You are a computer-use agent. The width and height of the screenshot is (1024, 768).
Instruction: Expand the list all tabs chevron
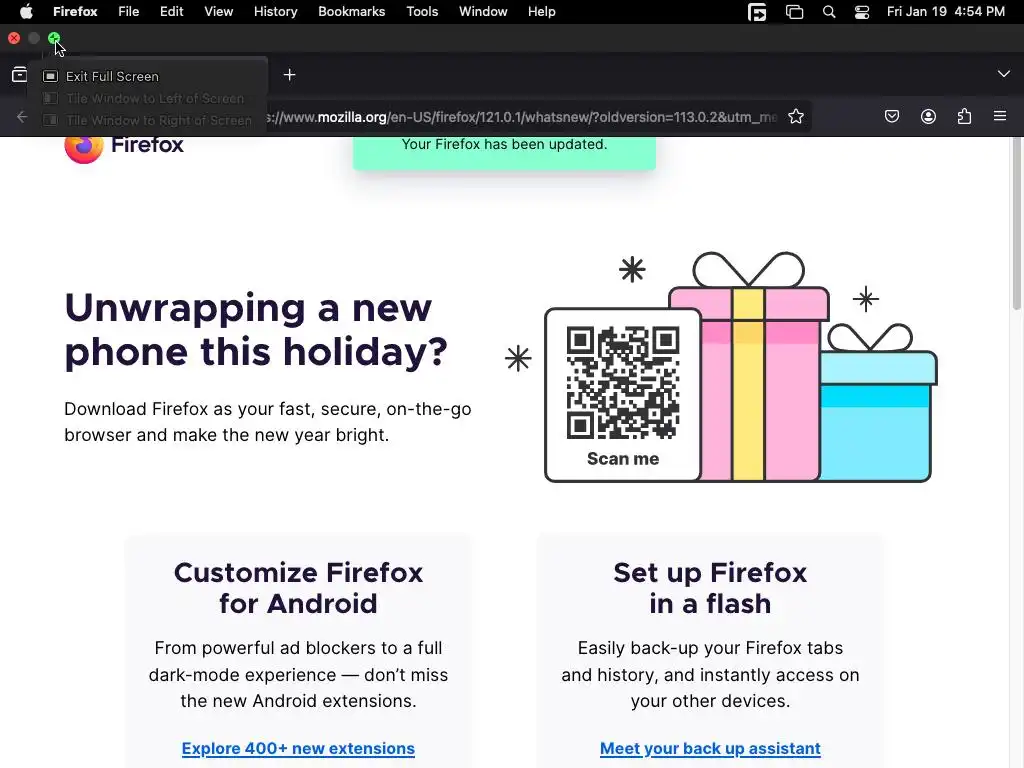[x=1004, y=74]
